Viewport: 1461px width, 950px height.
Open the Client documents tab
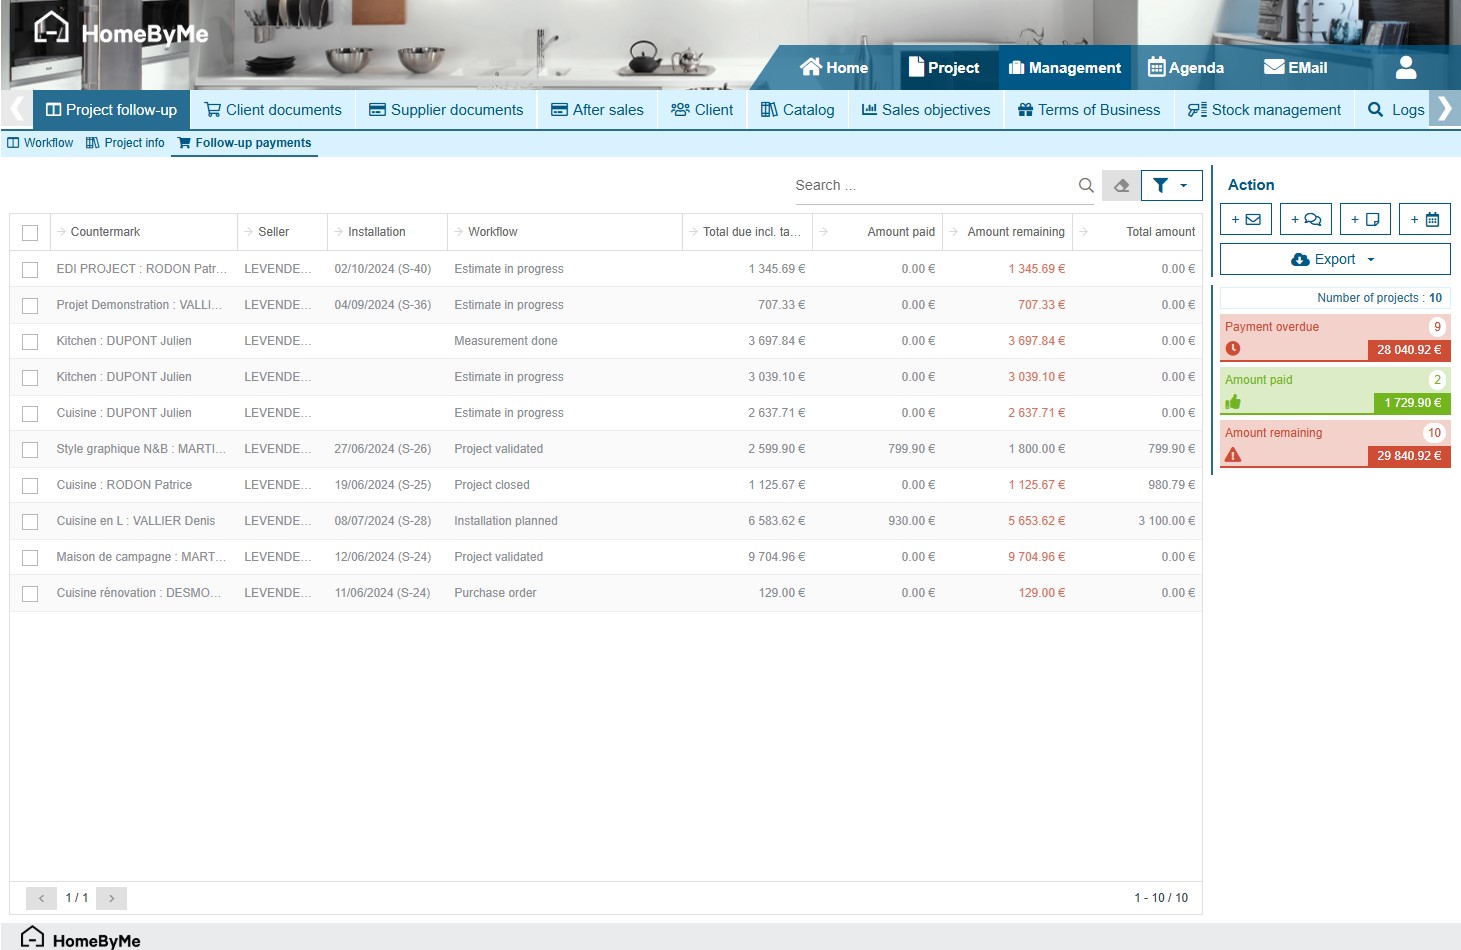(x=273, y=110)
